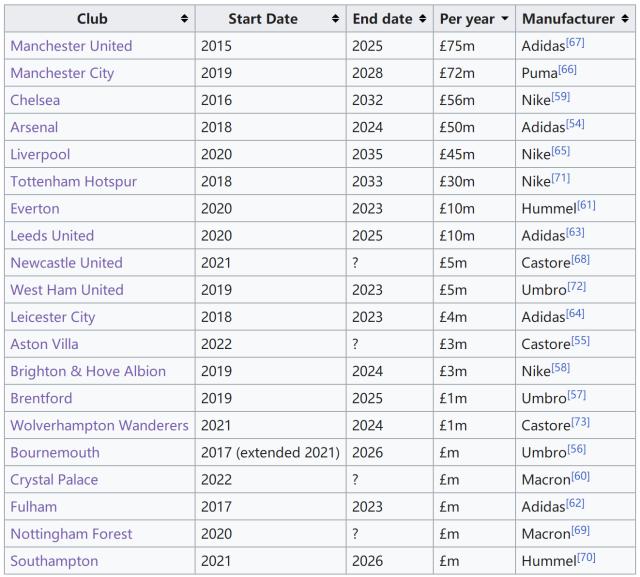Jump to footnote 60 beside Macron
640x577 pixels.
tap(580, 475)
